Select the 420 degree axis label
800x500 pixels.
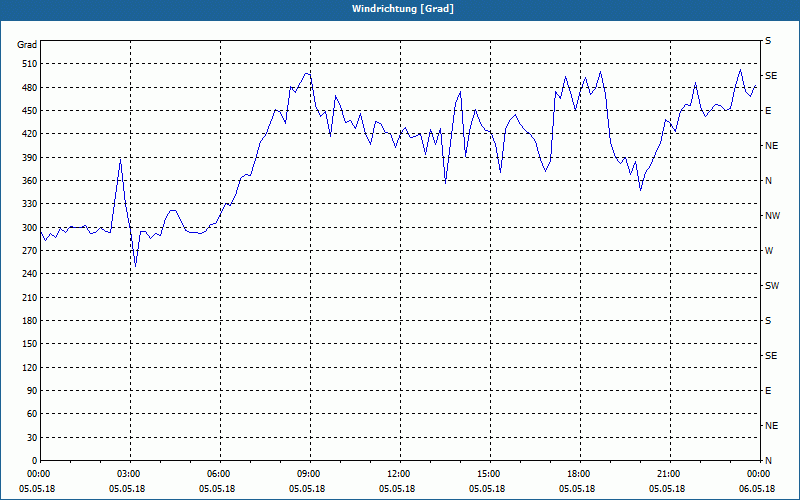click(30, 134)
